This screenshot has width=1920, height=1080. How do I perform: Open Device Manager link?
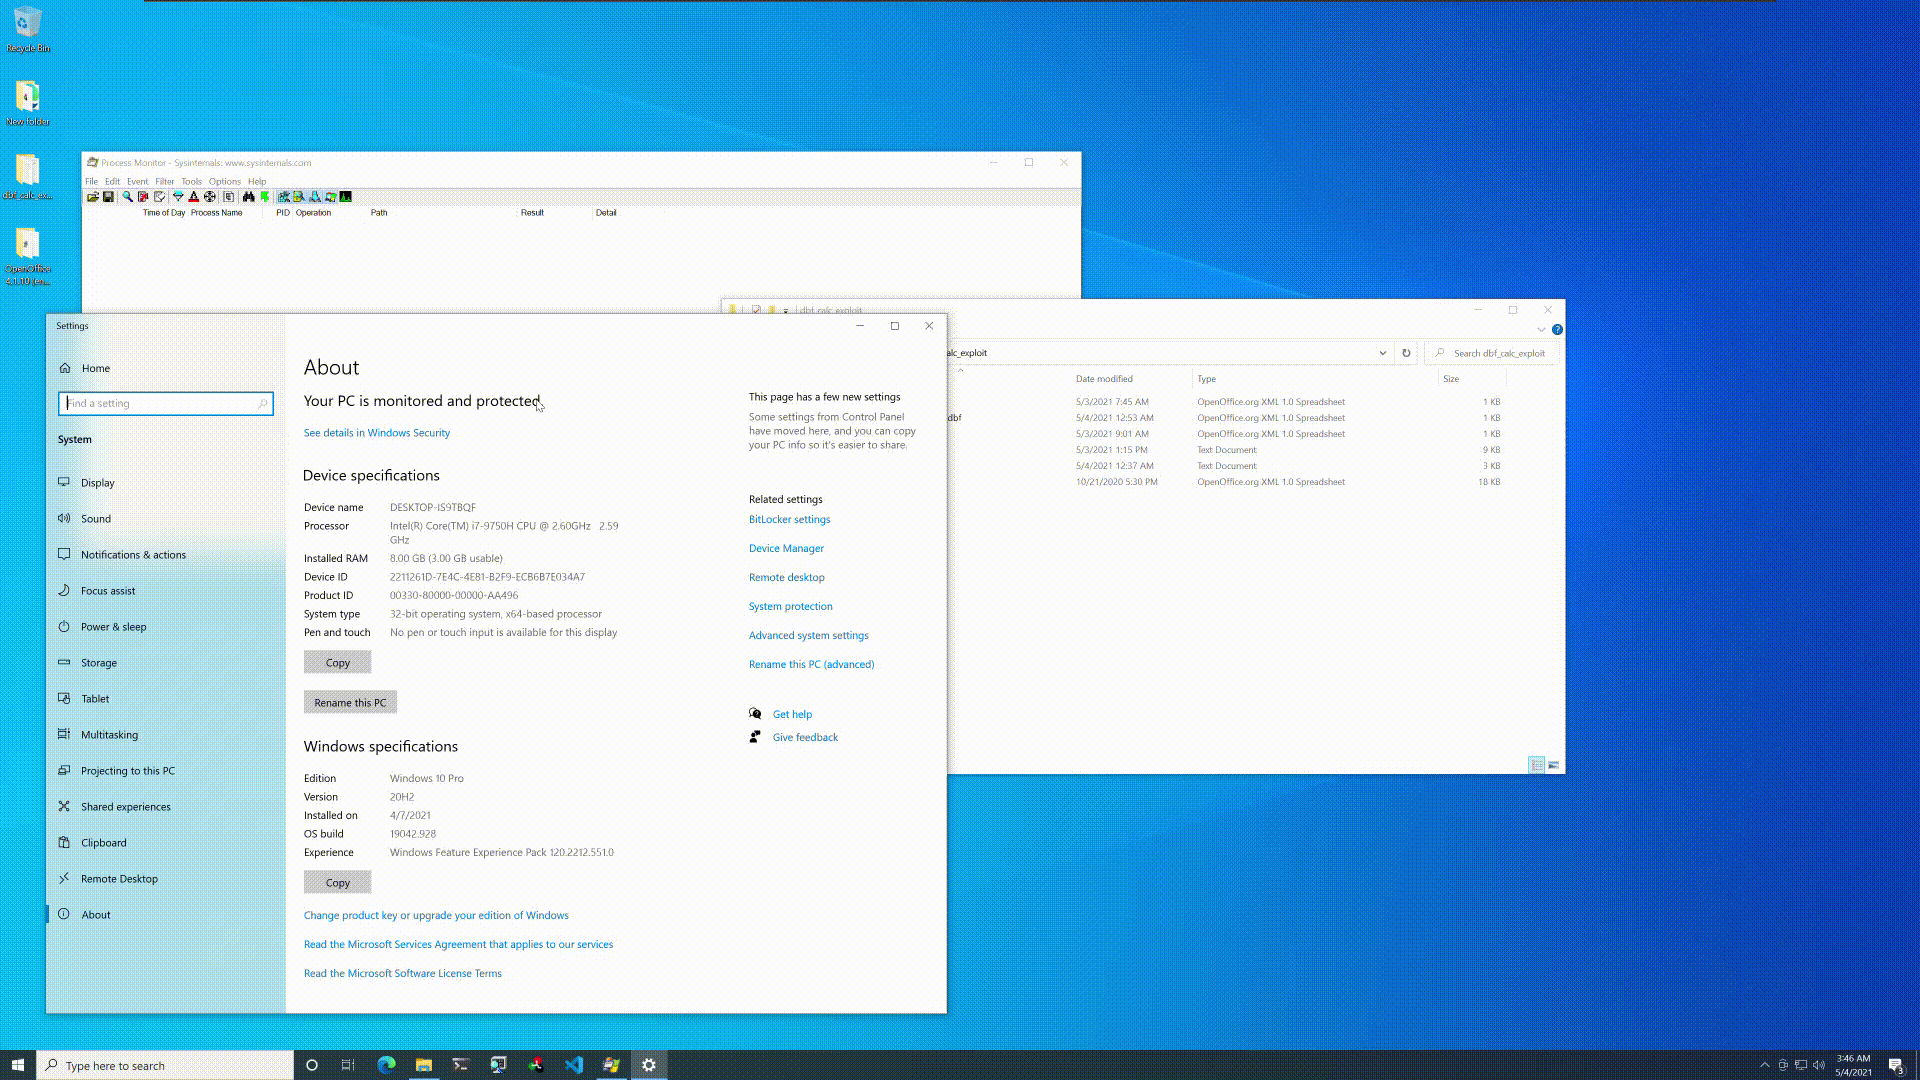(786, 548)
